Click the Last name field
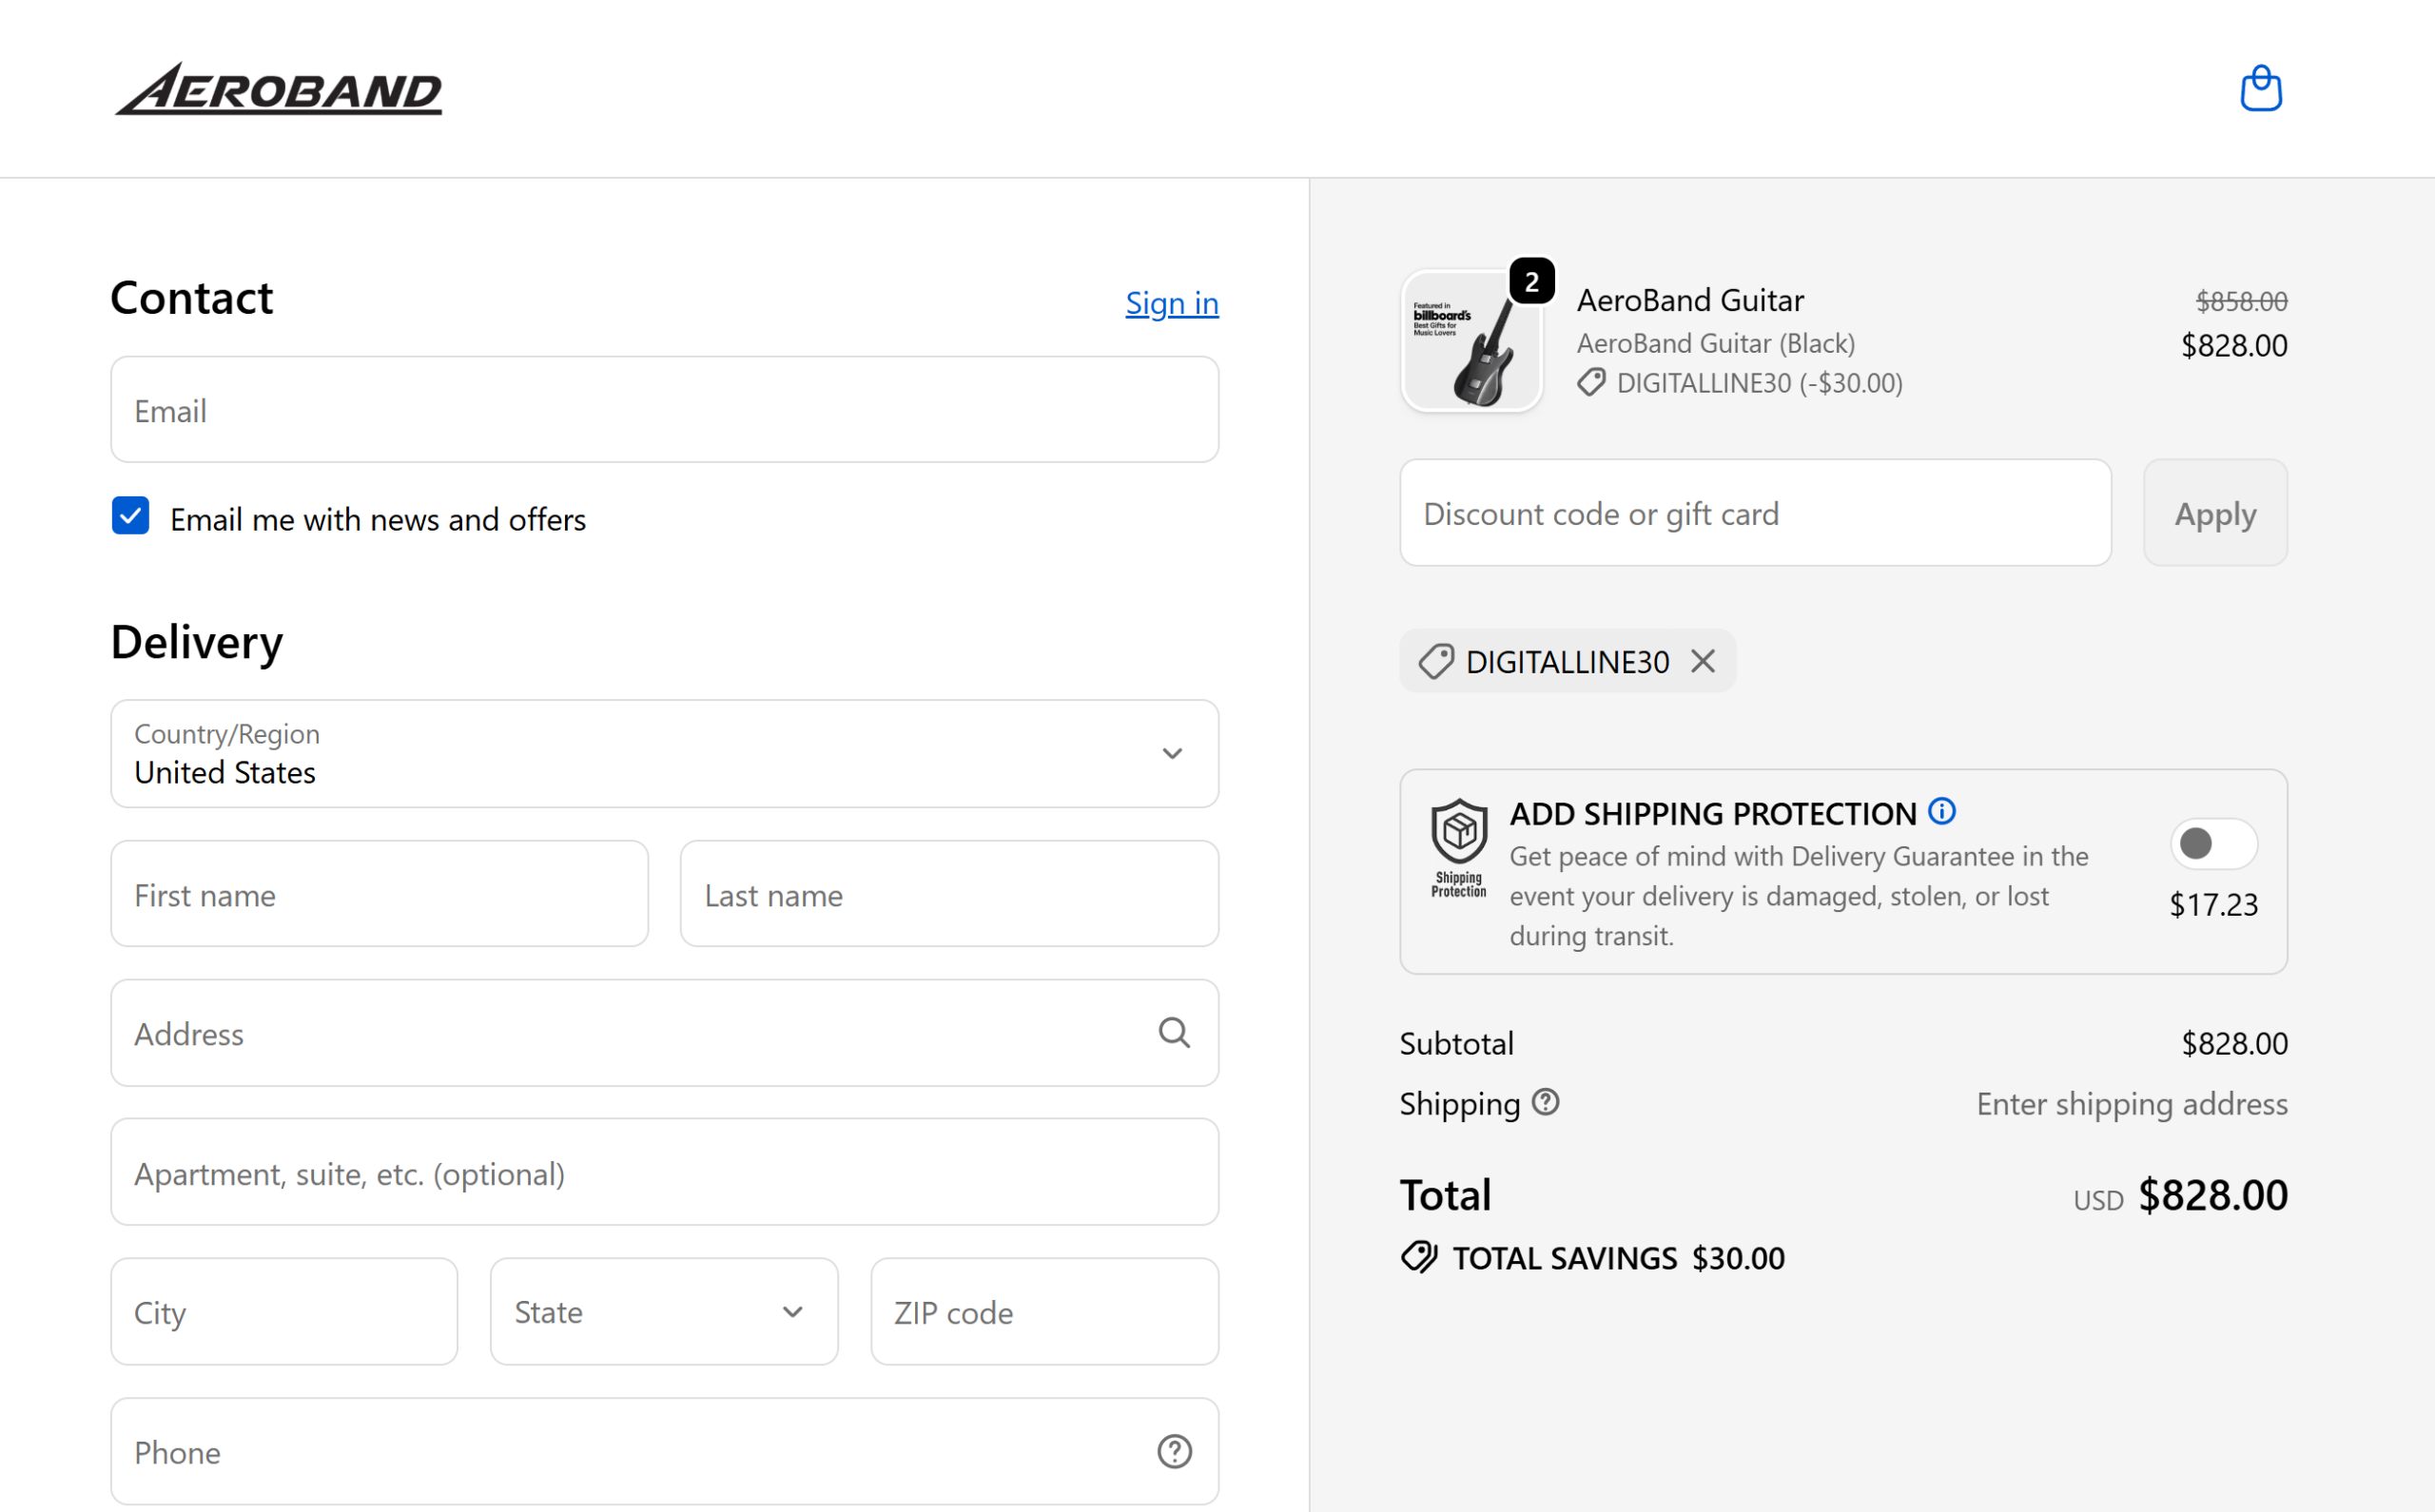This screenshot has height=1512, width=2435. (949, 894)
